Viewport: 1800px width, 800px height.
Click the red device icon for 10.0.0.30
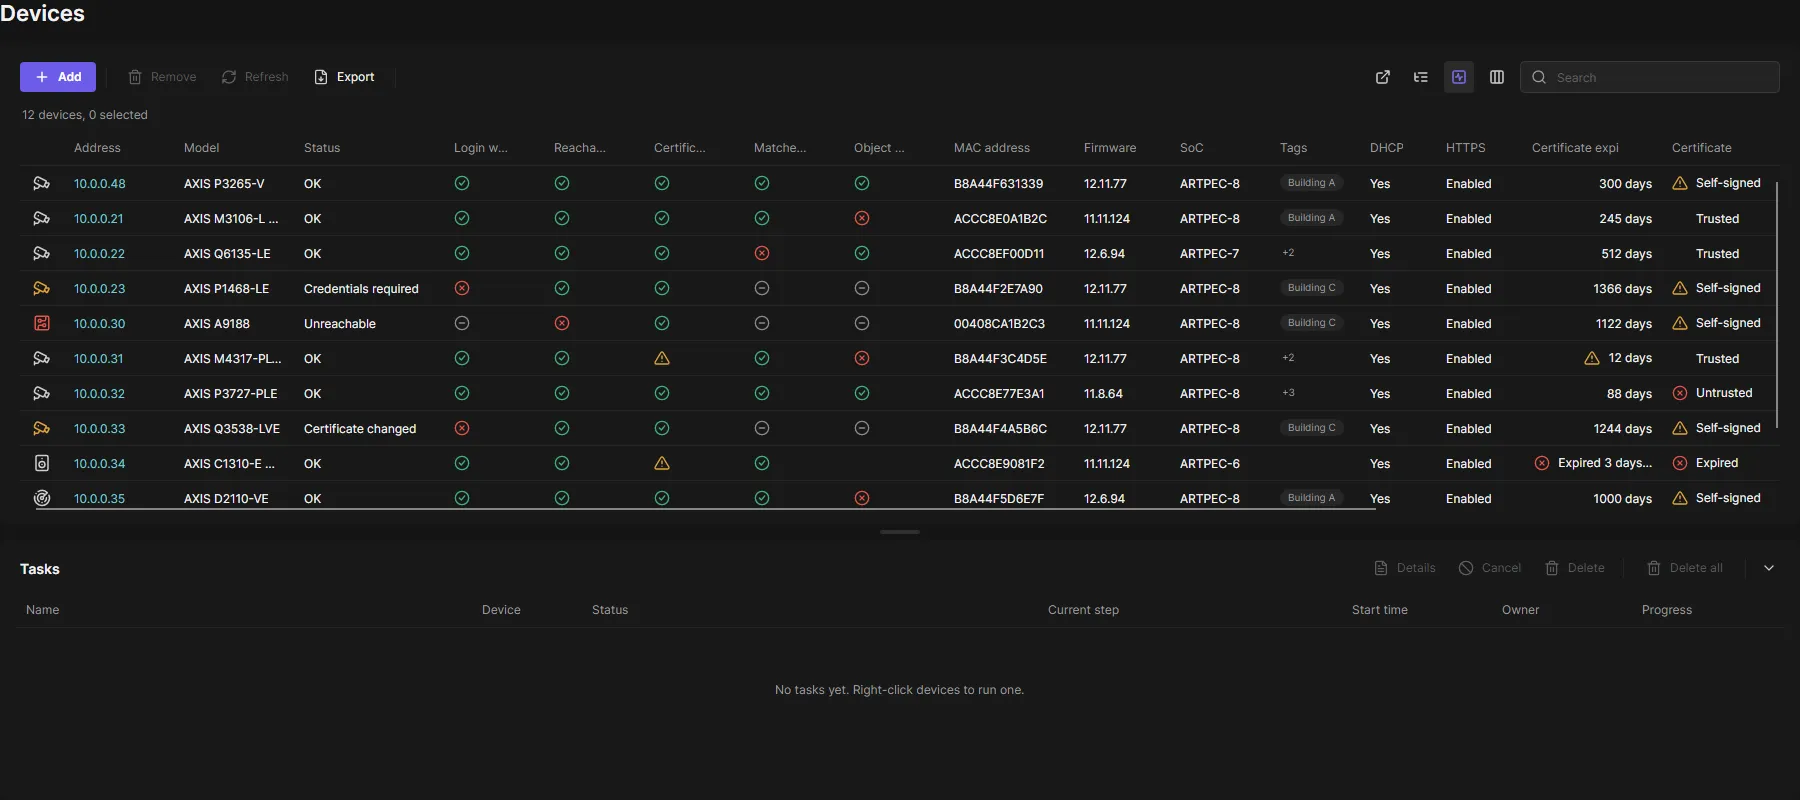[x=42, y=323]
